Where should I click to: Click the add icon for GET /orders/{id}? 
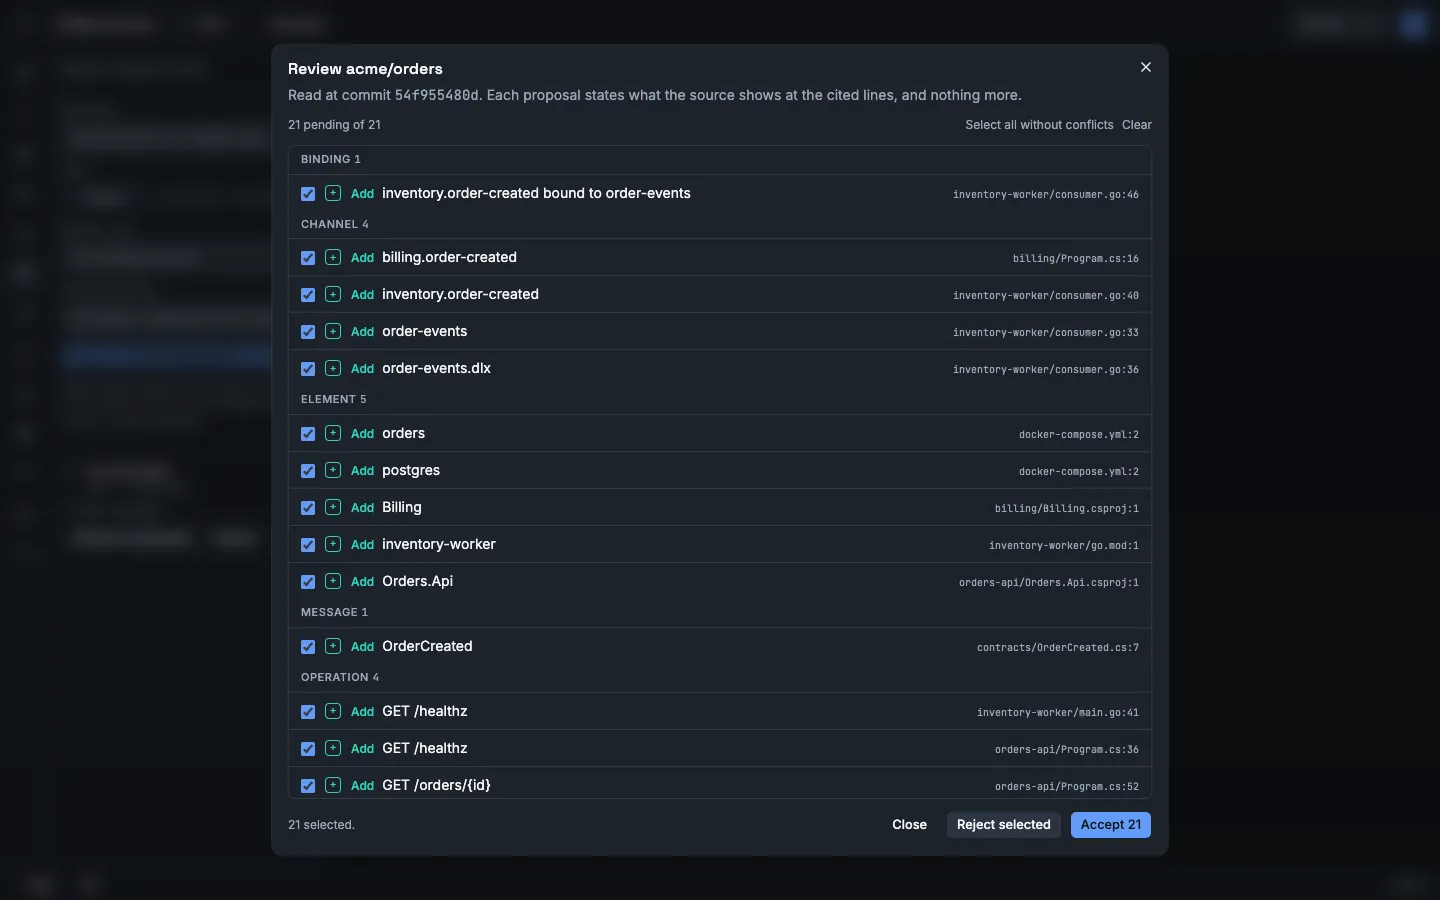tap(333, 785)
